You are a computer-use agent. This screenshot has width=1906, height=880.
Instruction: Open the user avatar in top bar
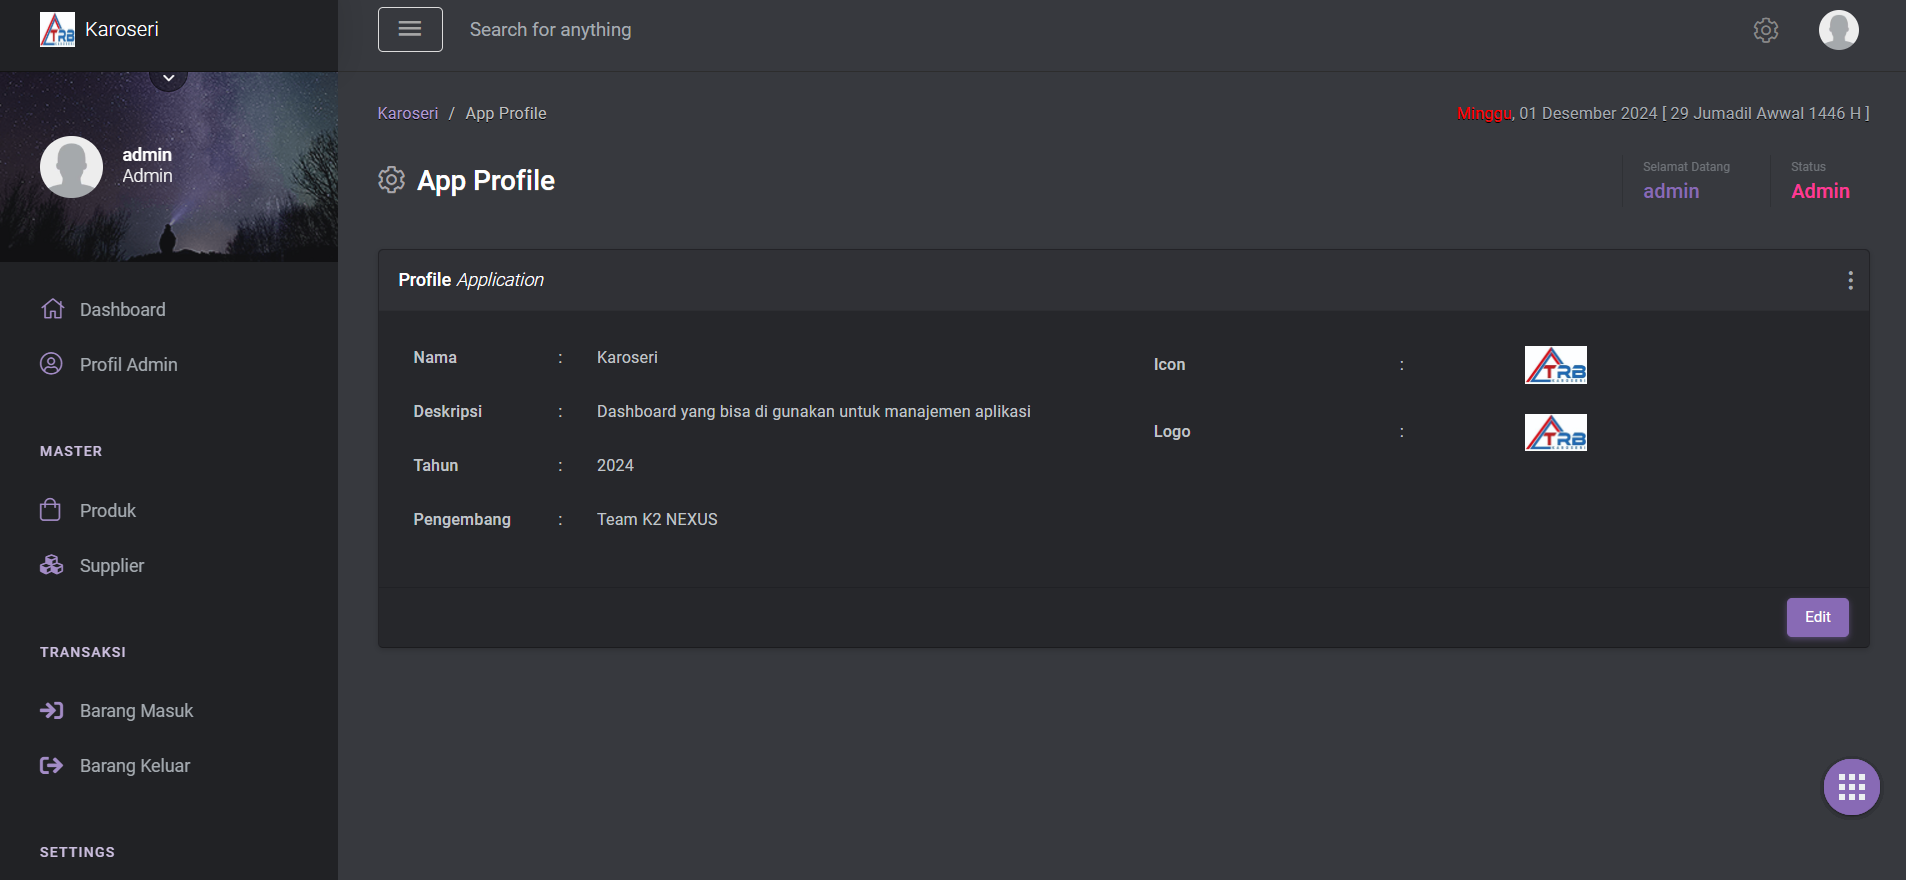point(1838,30)
